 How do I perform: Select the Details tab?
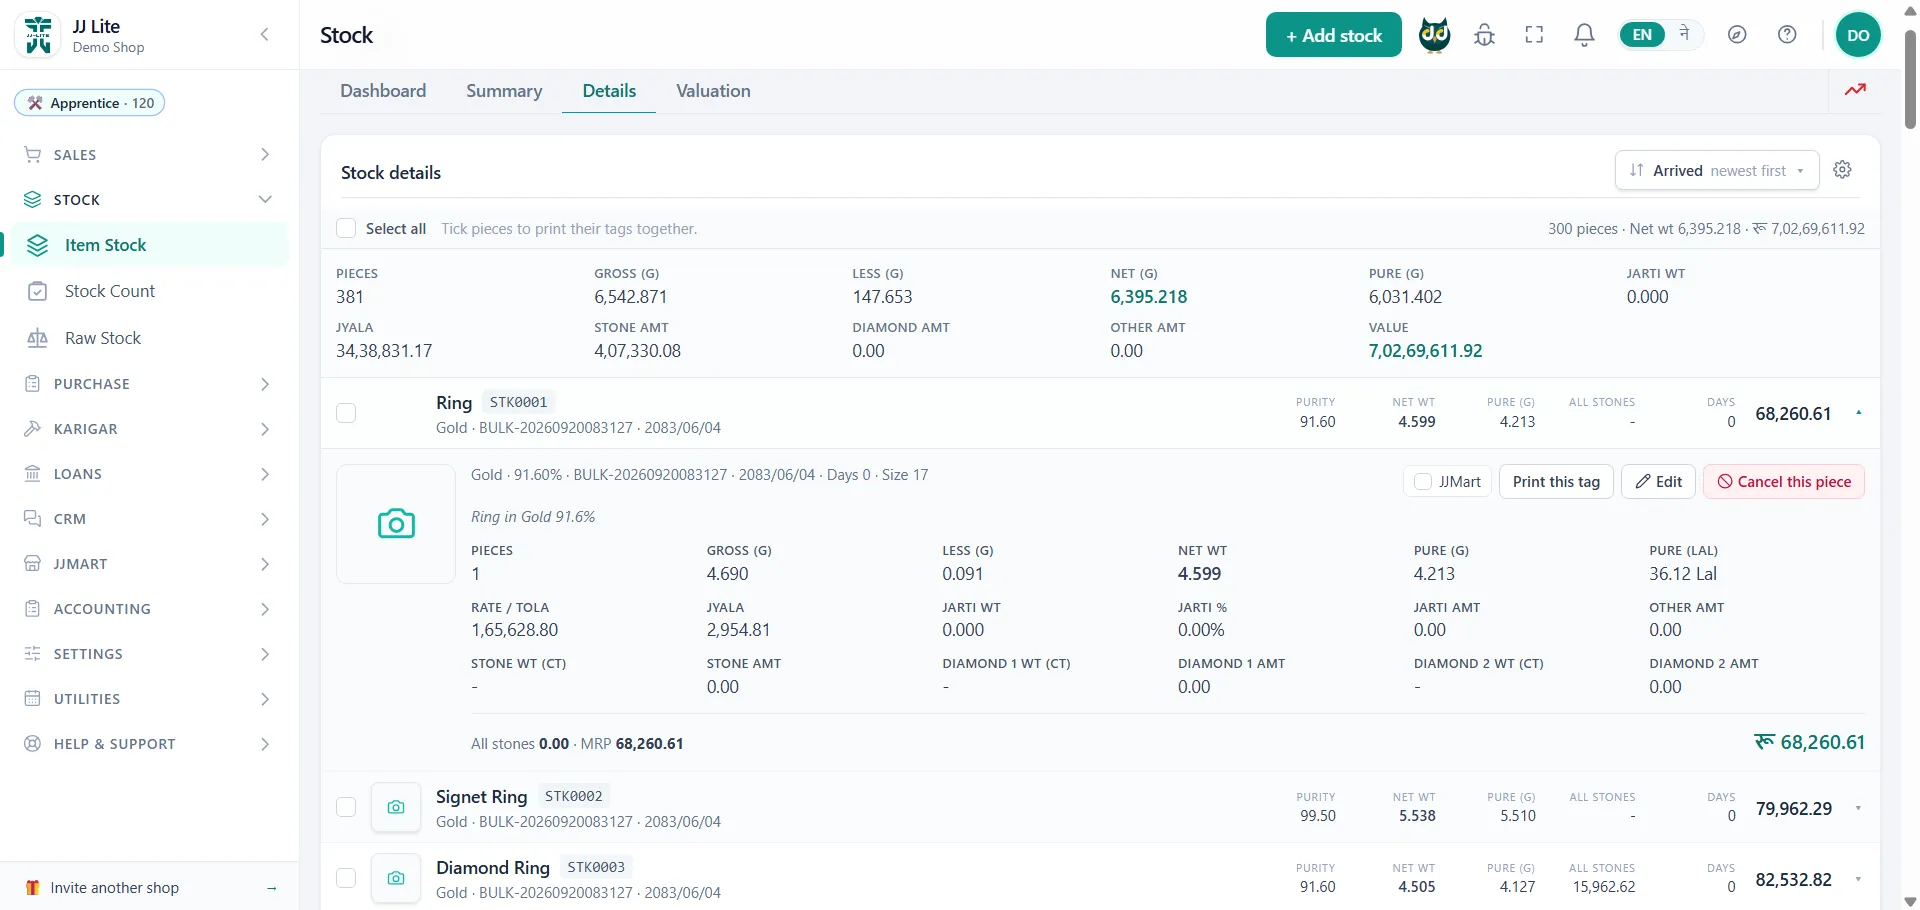click(x=609, y=91)
